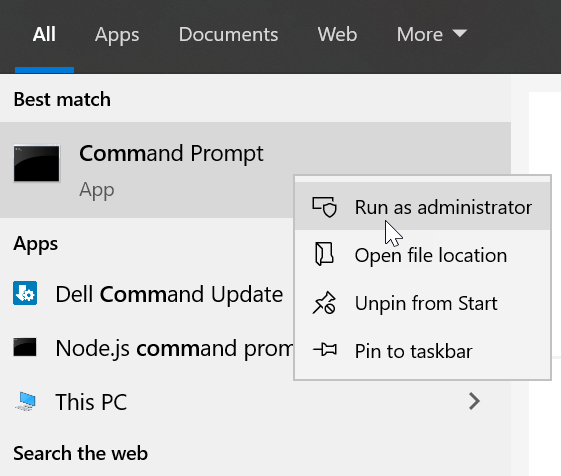Click the Search the web heading
This screenshot has height=476, width=561.
coord(81,453)
